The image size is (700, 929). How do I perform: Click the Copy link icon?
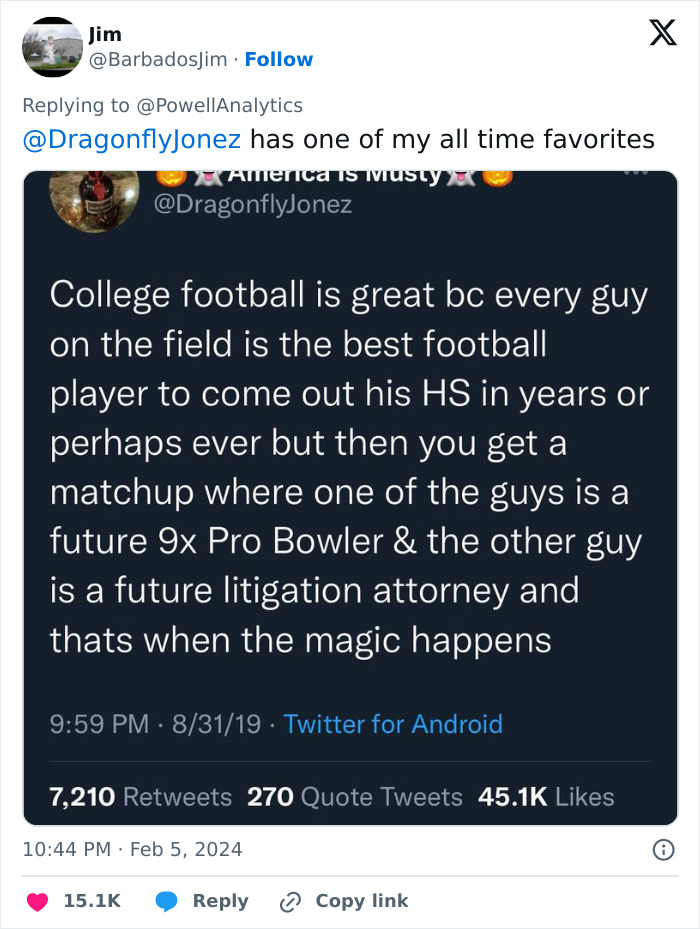pyautogui.click(x=293, y=901)
